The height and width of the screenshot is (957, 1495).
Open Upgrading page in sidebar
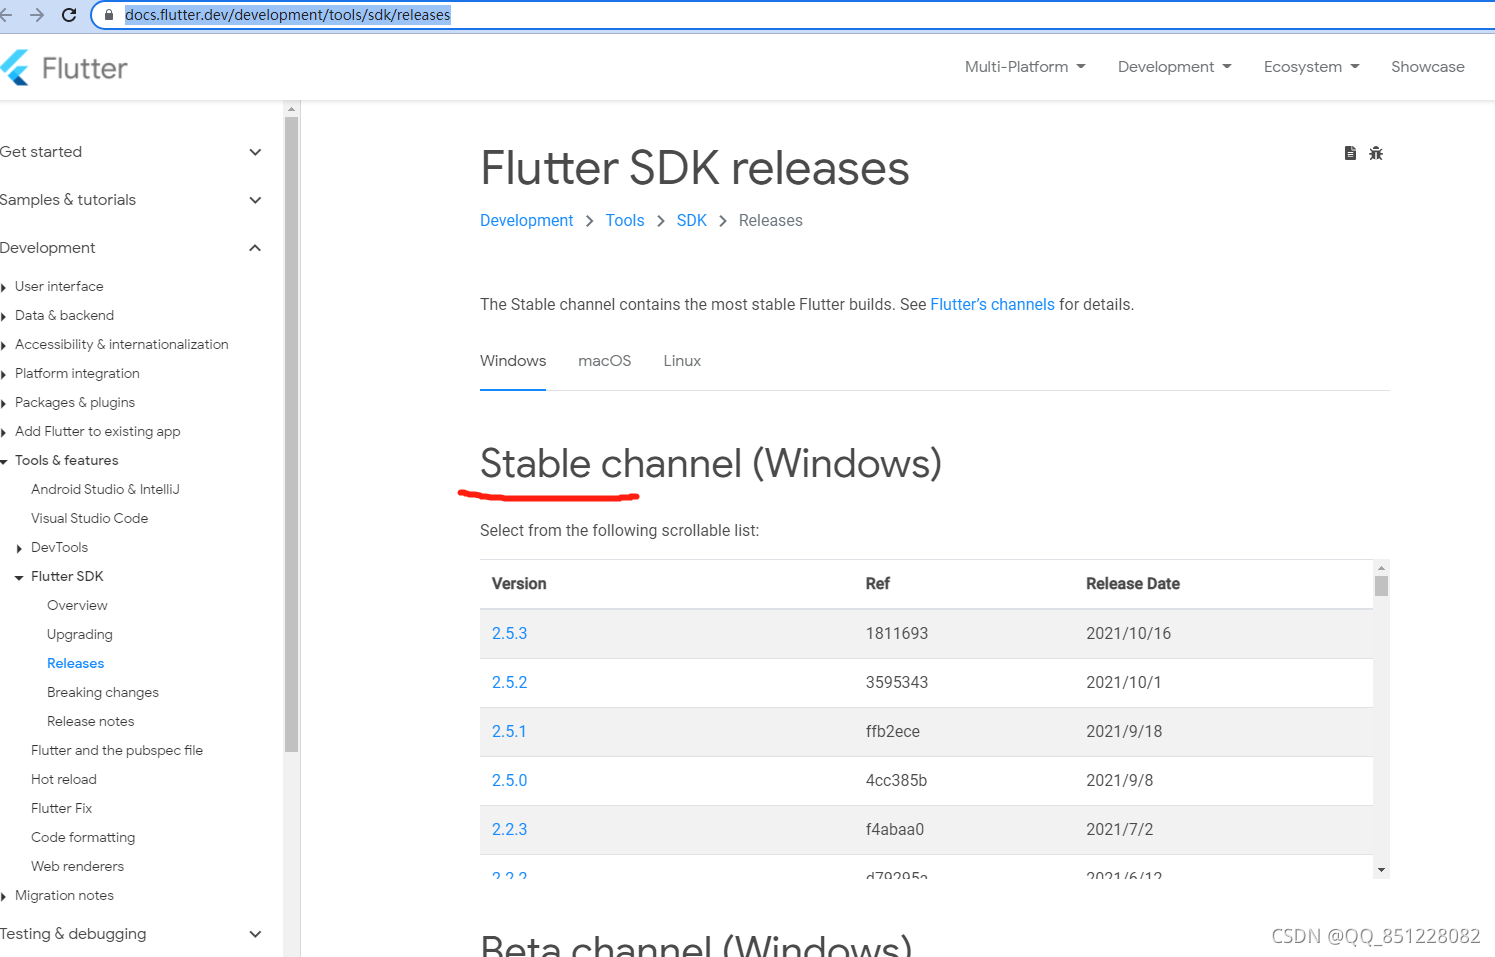point(80,634)
